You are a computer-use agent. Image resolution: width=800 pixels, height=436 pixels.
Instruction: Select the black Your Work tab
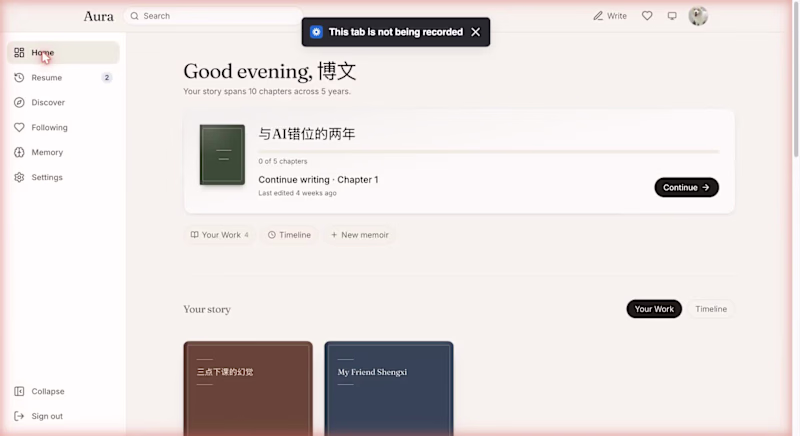(x=654, y=309)
